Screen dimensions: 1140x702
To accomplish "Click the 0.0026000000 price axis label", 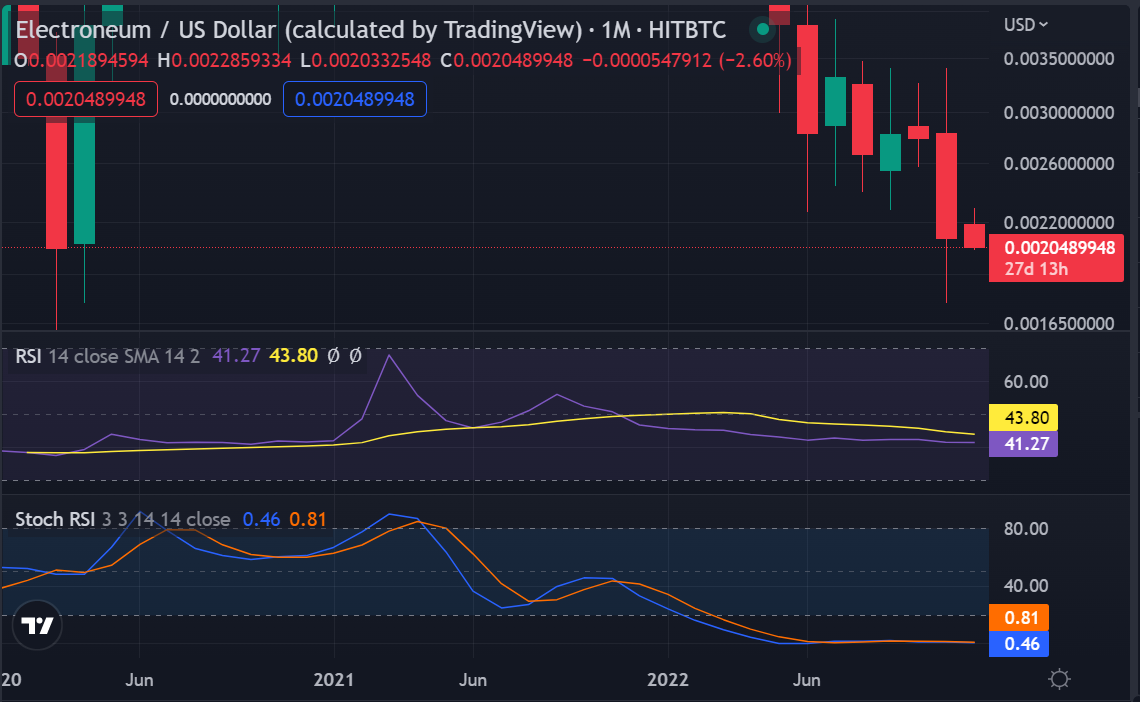I will pos(1059,164).
